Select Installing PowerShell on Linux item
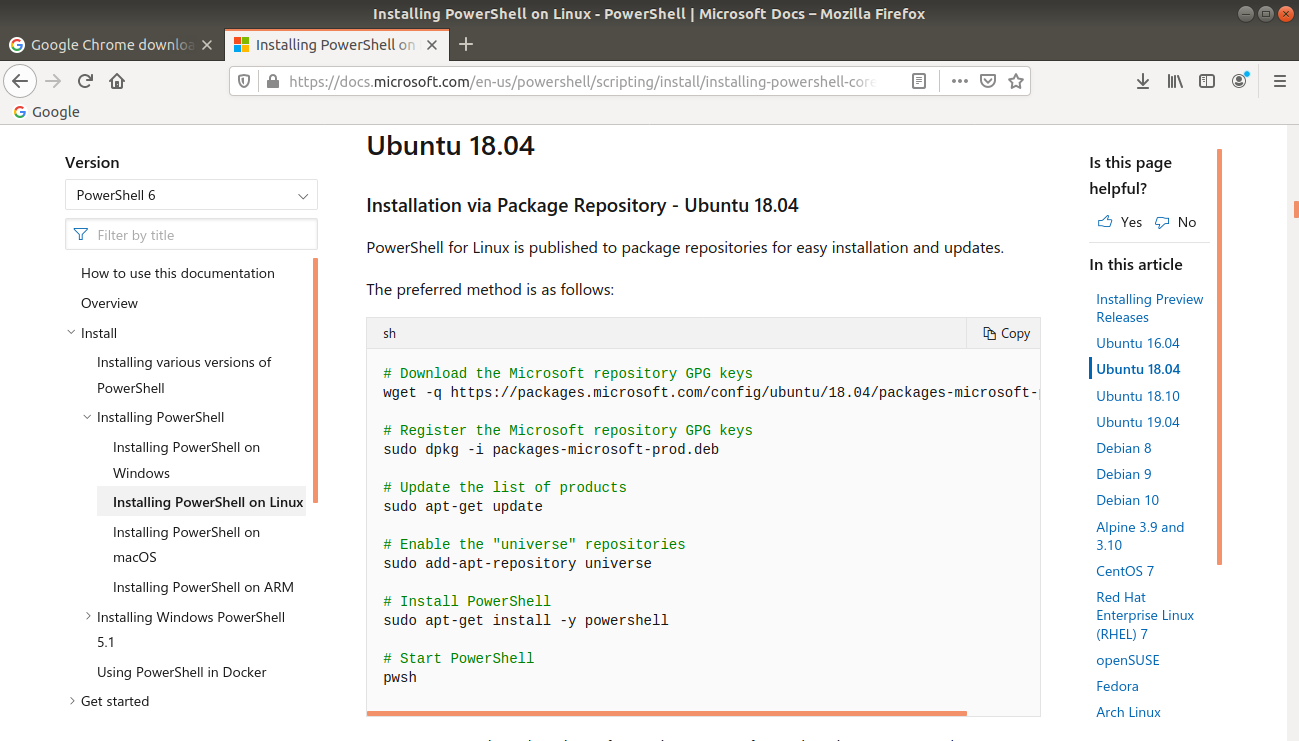1299x741 pixels. (208, 502)
